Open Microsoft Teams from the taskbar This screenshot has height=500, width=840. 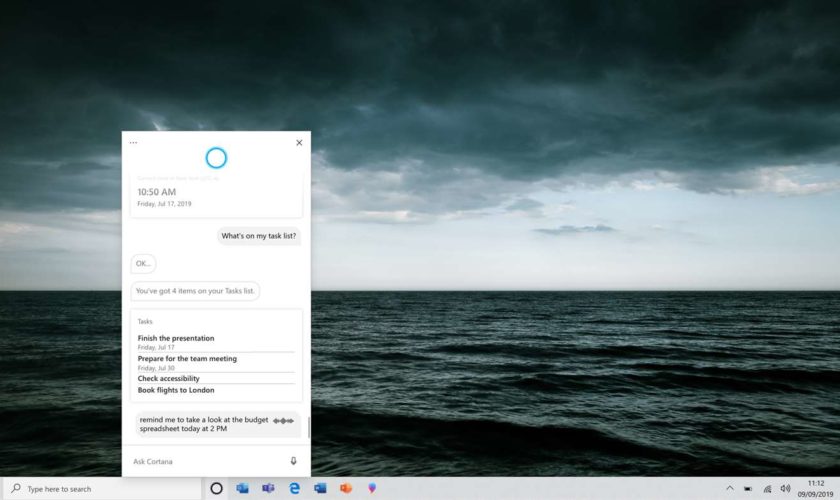(268, 488)
